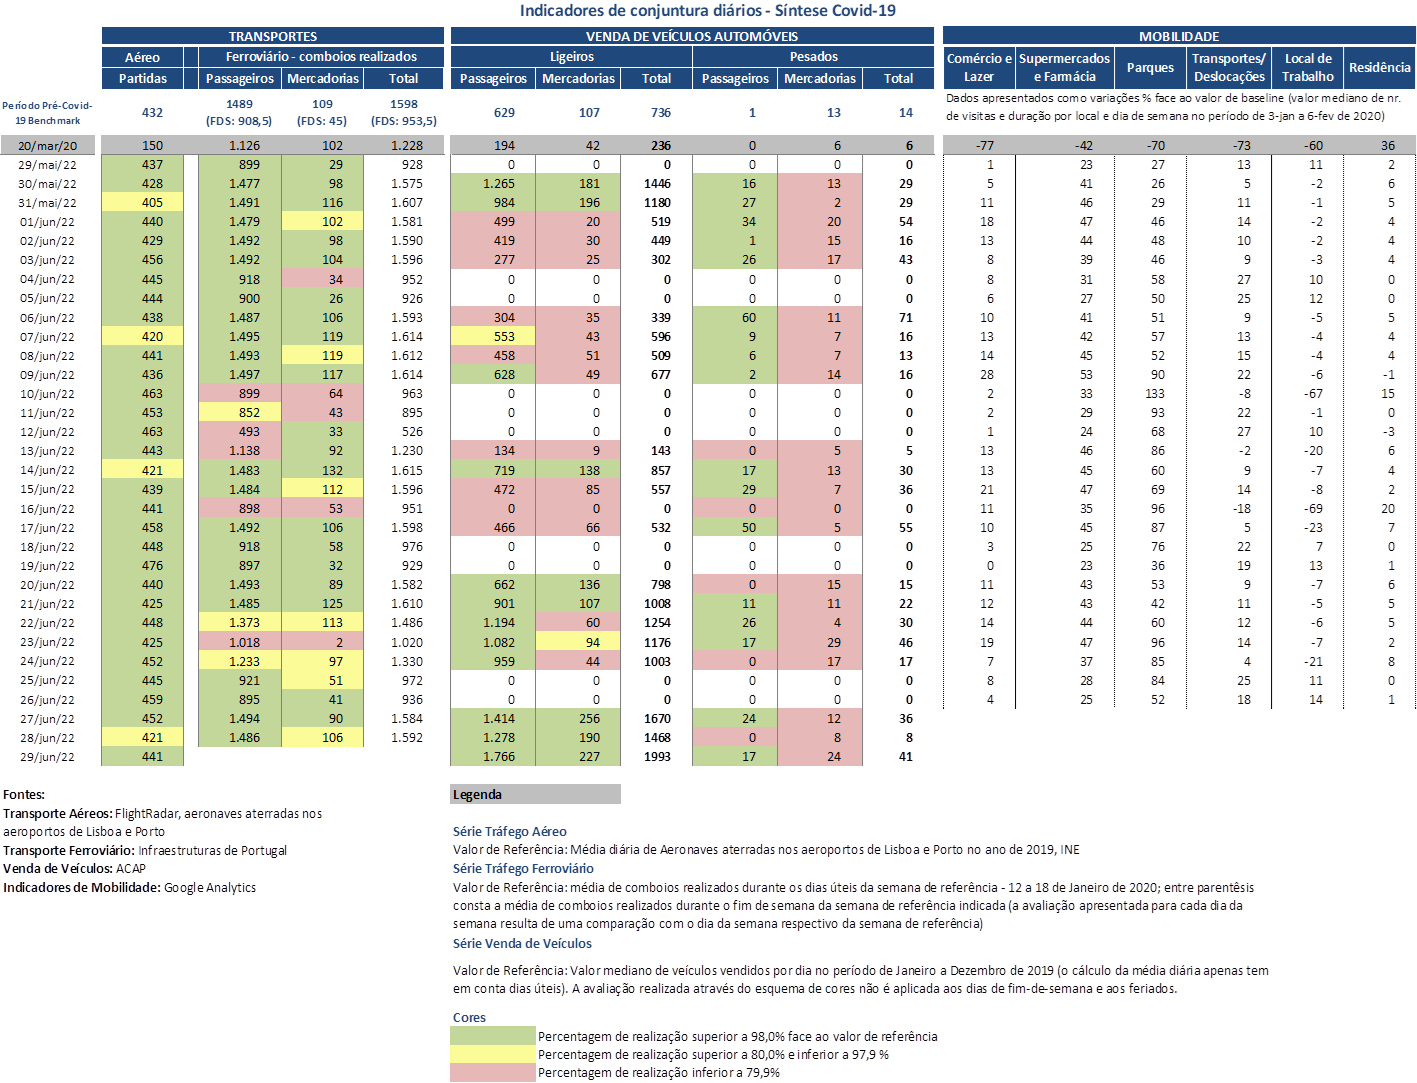The image size is (1417, 1083).
Task: Click the 1.233 rail passengers cell
Action: [x=240, y=662]
